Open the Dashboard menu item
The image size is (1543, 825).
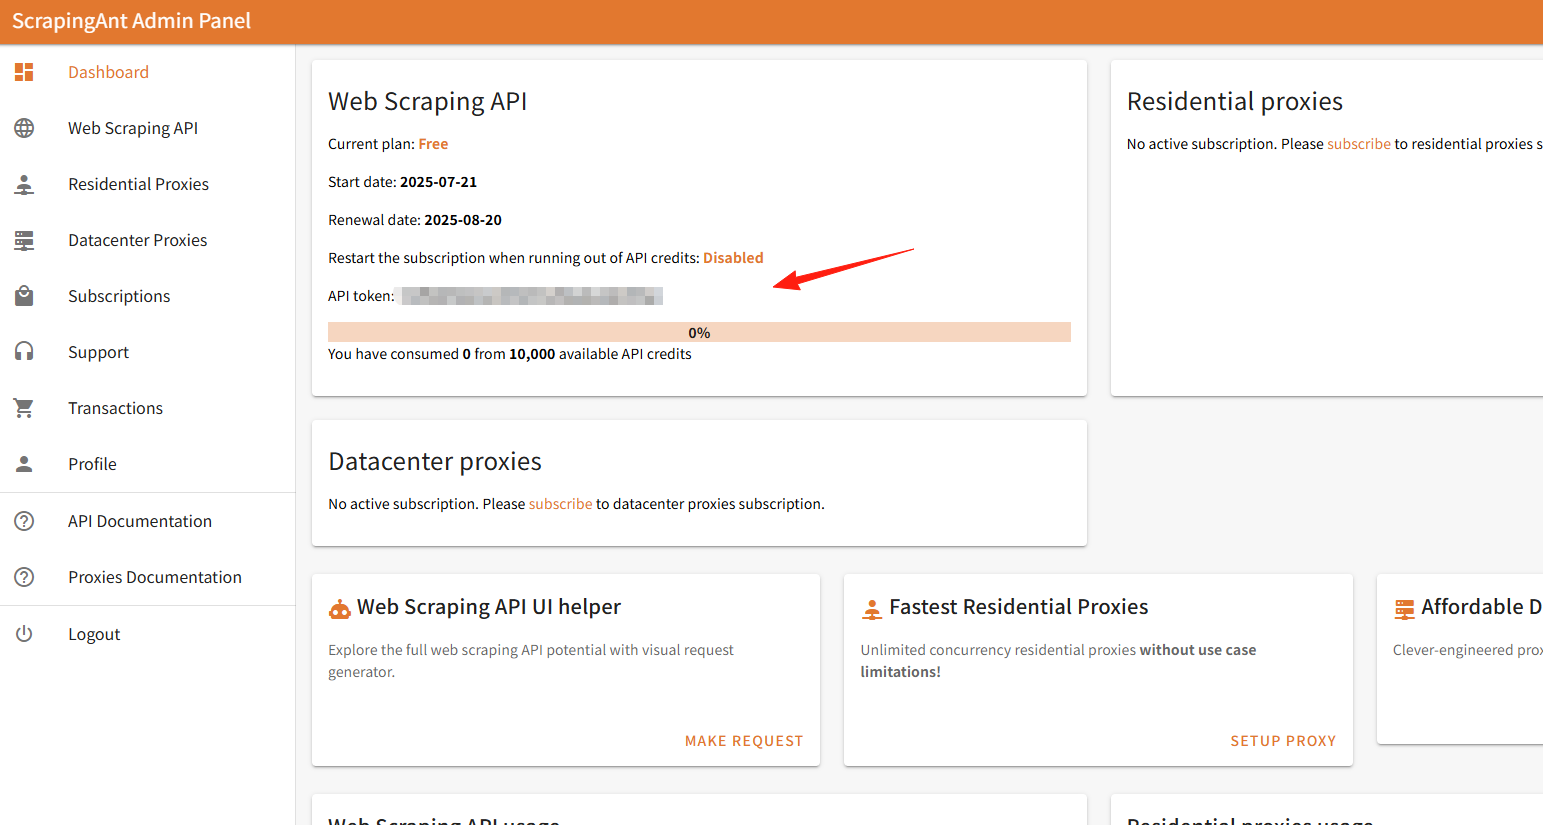click(x=148, y=72)
